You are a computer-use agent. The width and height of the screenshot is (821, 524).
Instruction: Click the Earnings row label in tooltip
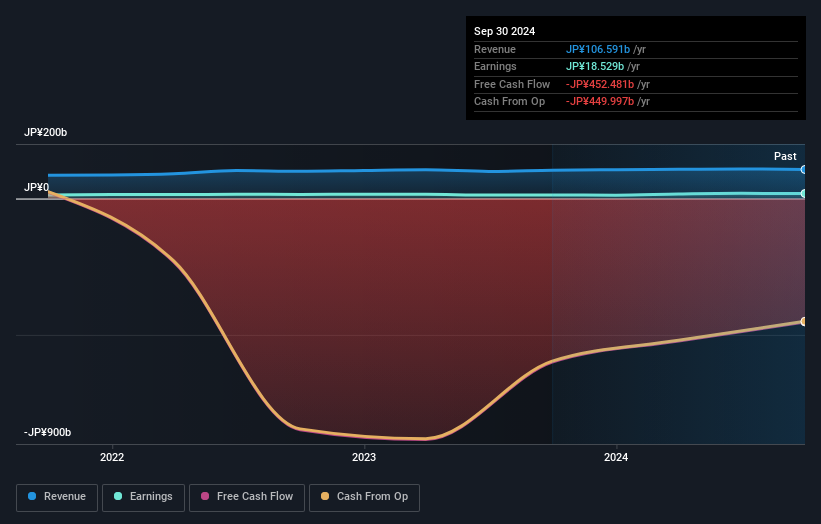point(495,66)
